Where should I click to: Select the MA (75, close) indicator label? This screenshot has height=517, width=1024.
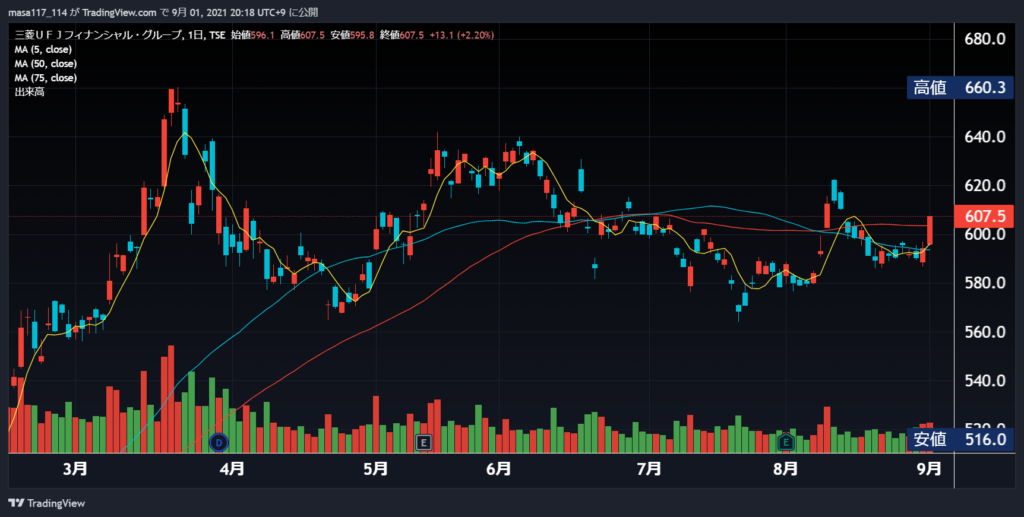46,78
